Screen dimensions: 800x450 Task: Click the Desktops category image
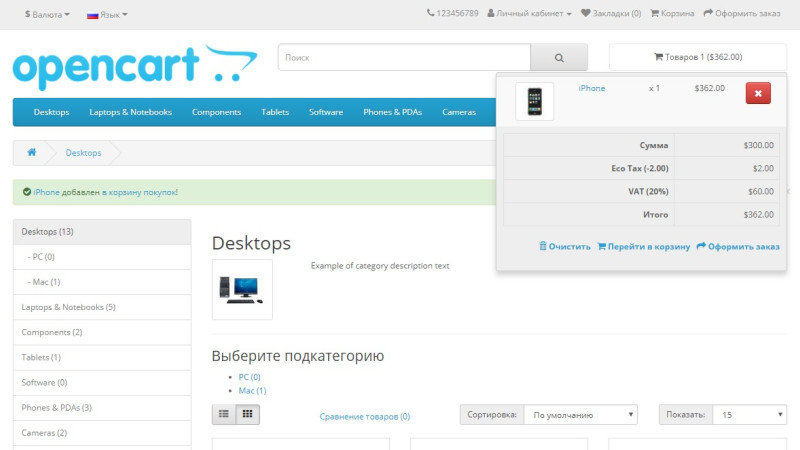(x=242, y=289)
